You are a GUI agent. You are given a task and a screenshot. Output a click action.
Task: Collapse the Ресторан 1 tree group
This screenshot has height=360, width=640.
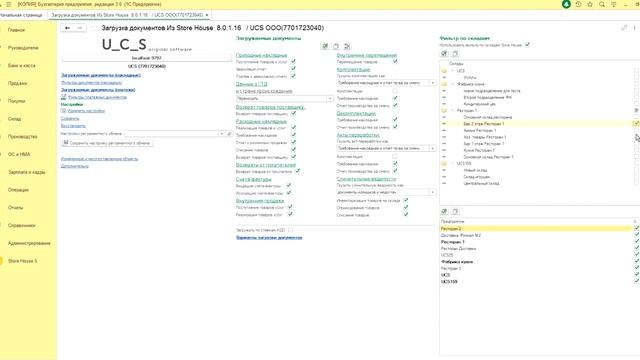(x=453, y=111)
